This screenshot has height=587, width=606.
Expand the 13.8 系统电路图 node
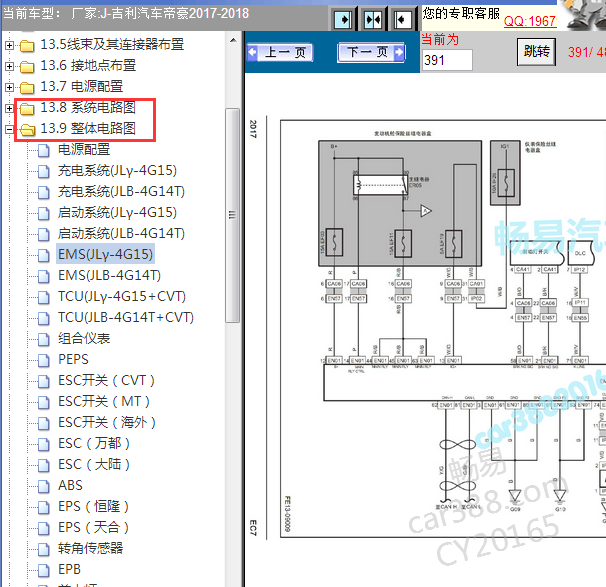pyautogui.click(x=9, y=108)
